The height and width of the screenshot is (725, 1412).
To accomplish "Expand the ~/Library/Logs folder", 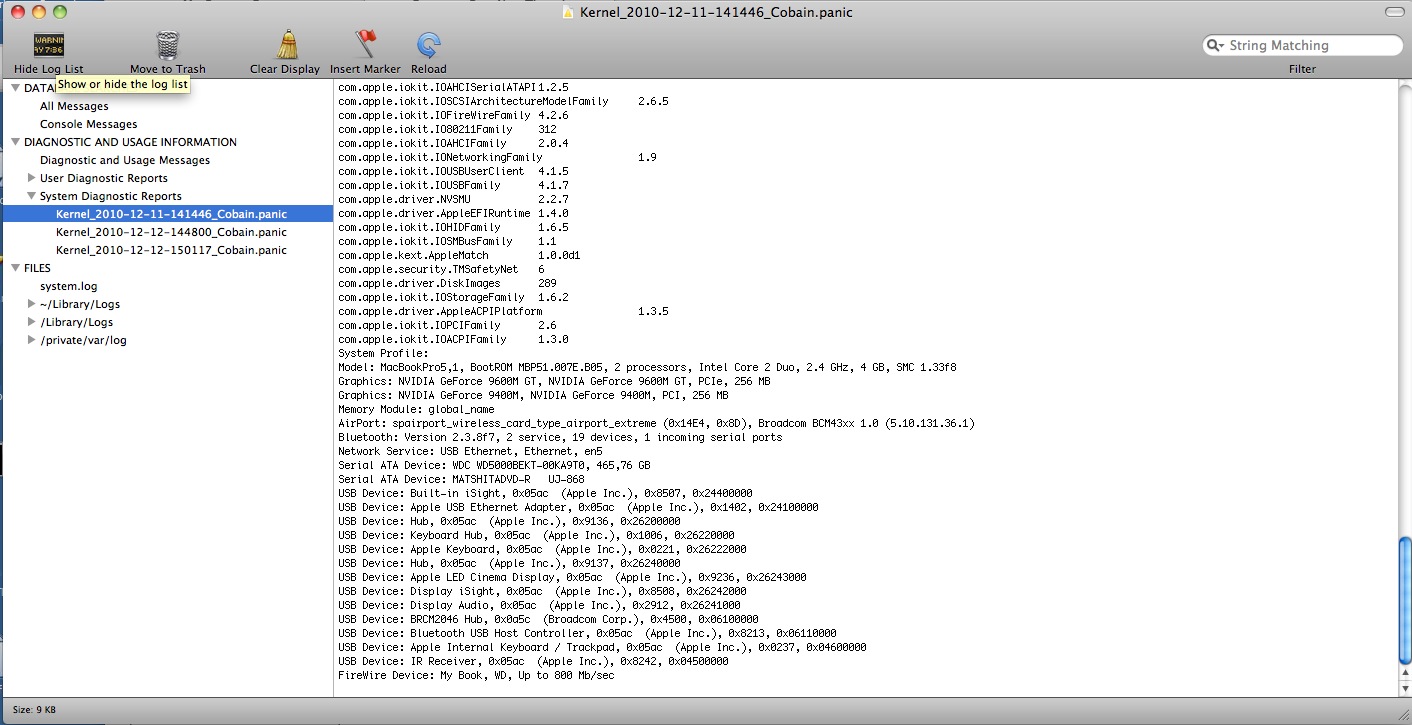I will pos(32,304).
